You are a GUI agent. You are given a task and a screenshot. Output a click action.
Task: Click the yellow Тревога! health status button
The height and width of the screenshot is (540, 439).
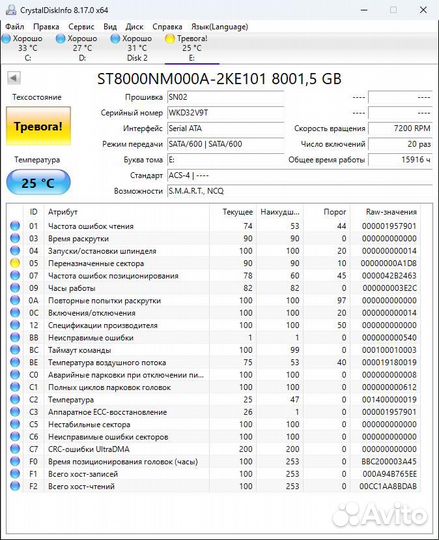pyautogui.click(x=39, y=126)
